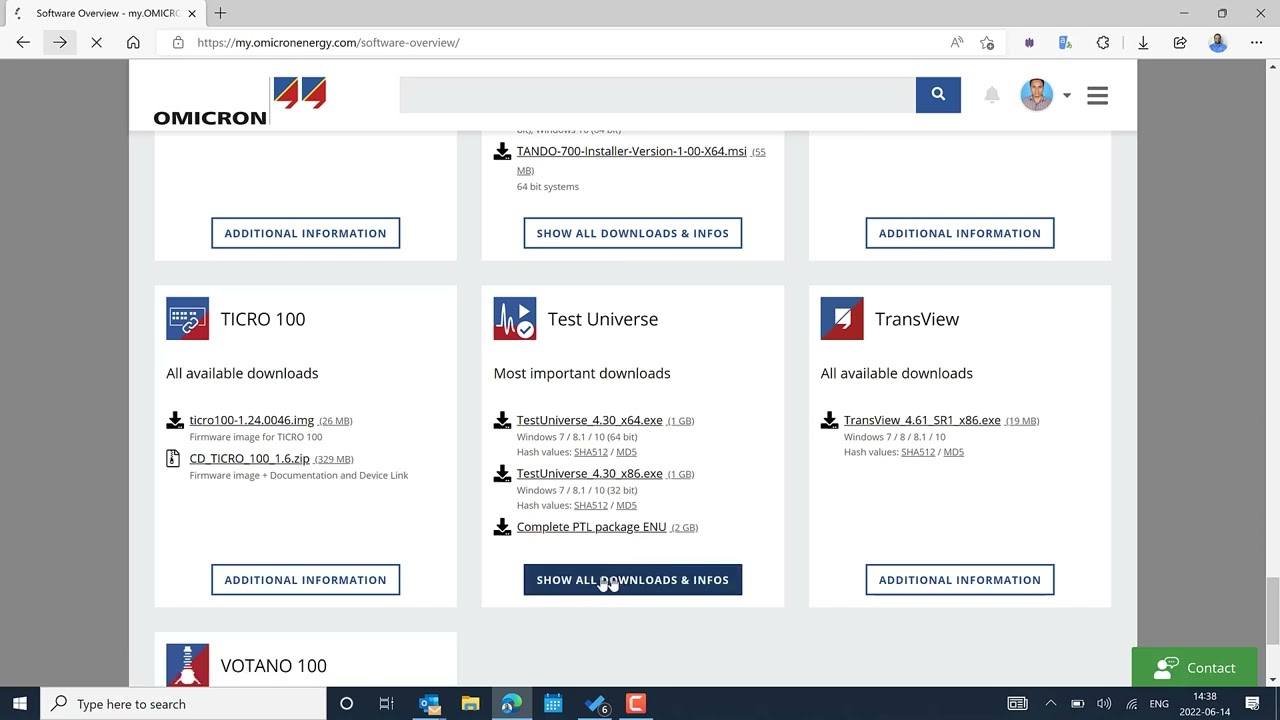Download CD_TICRO_100_1.6.zip

[249, 458]
